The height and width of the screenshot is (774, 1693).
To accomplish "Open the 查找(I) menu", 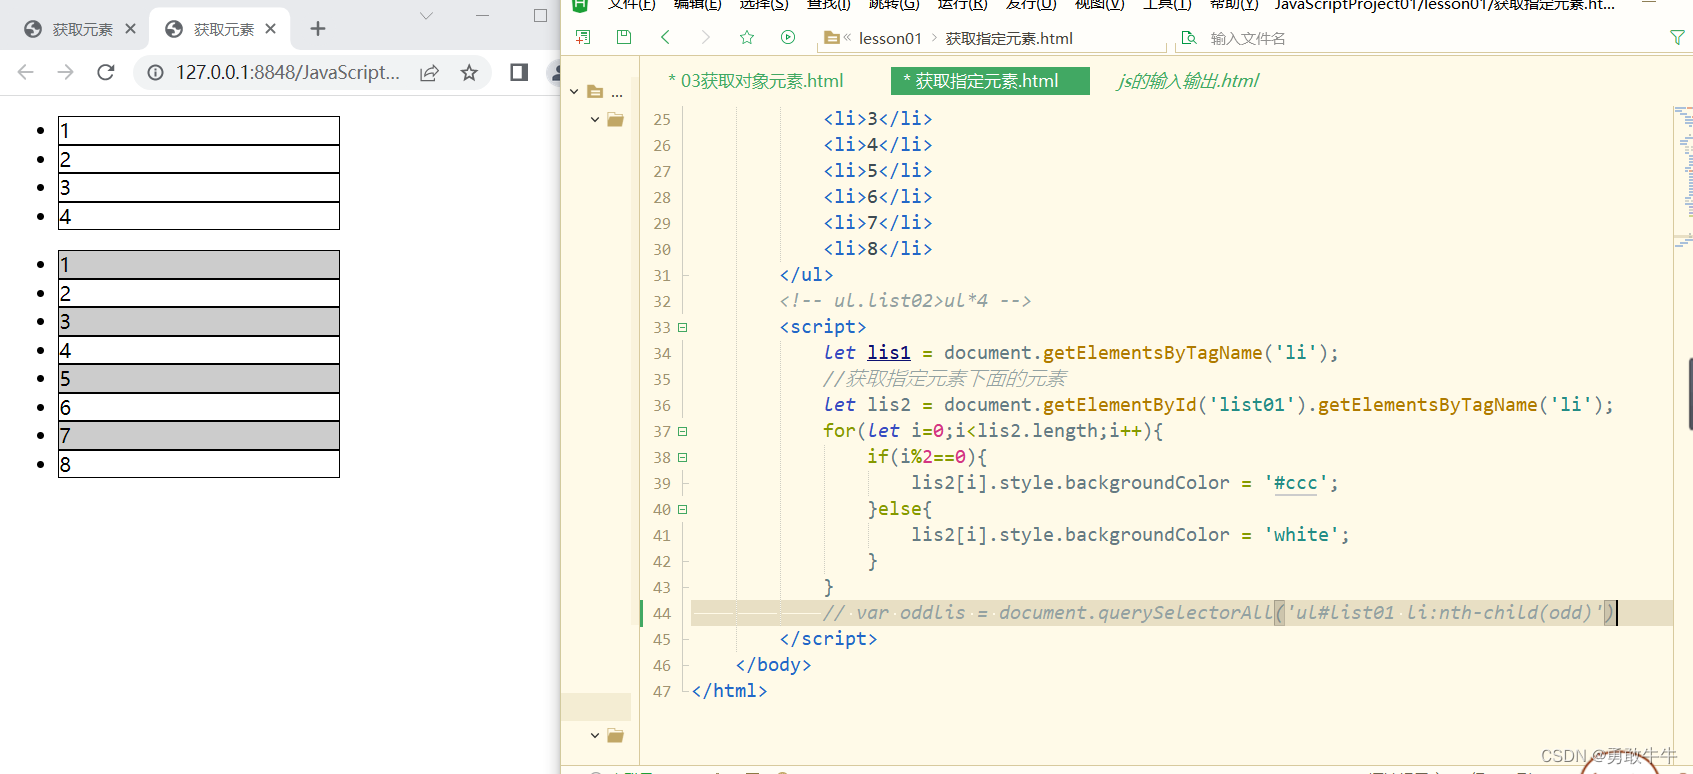I will click(829, 5).
